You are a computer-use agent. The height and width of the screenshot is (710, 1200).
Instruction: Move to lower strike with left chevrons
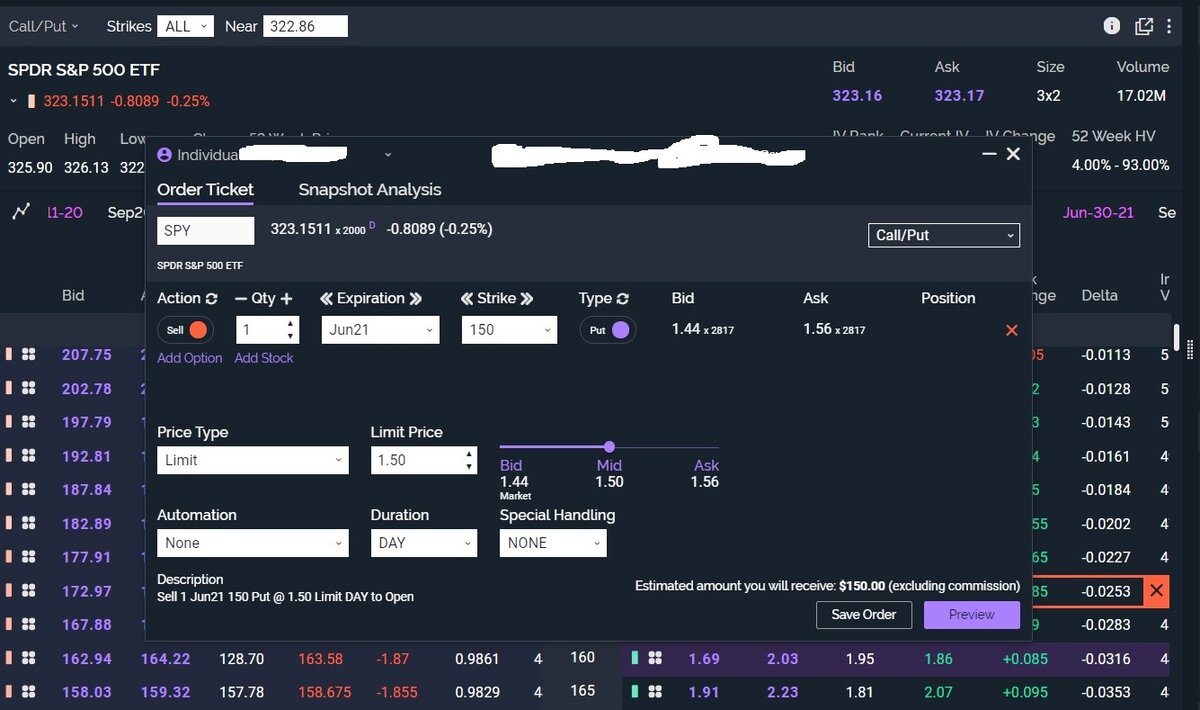(467, 298)
